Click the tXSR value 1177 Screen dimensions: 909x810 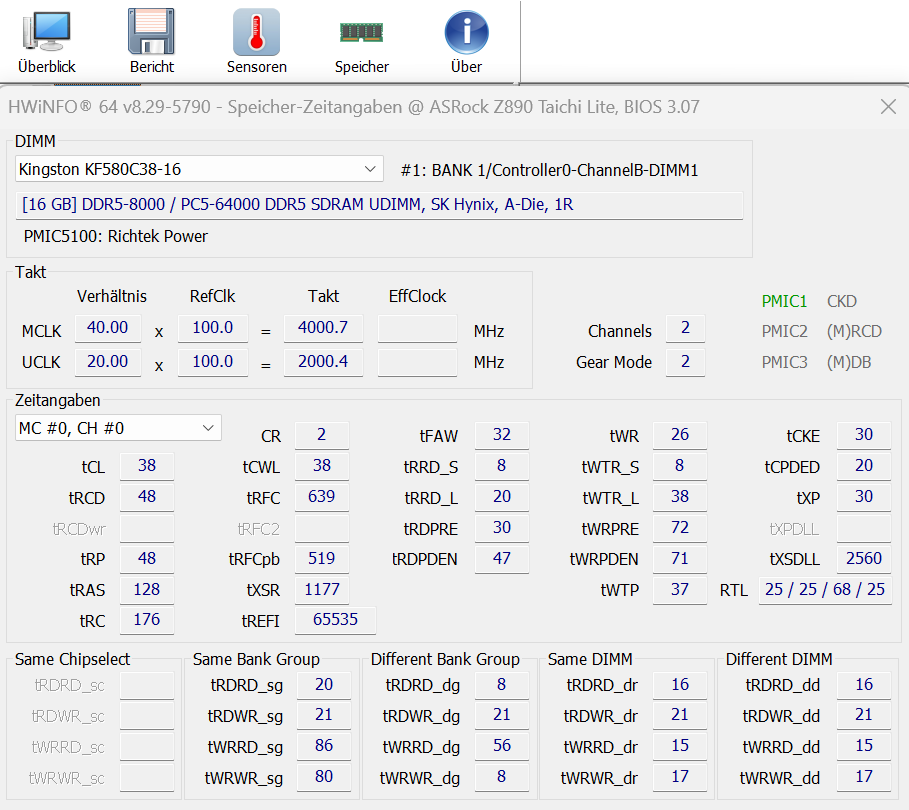tap(322, 590)
